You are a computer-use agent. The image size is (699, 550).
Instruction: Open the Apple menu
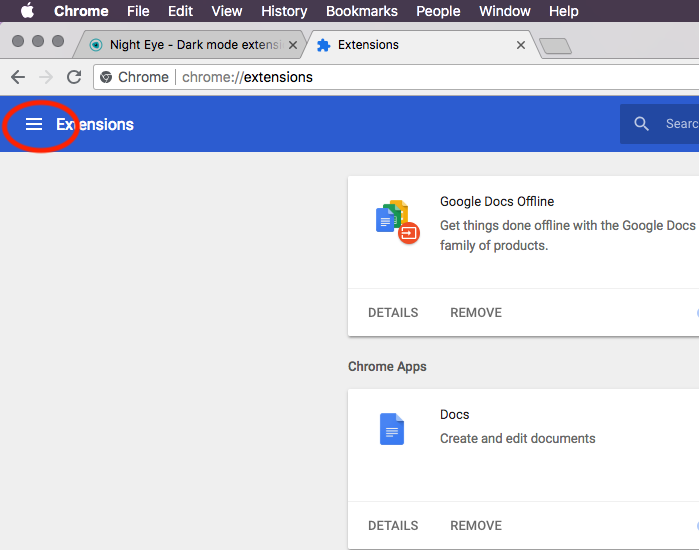tap(27, 11)
